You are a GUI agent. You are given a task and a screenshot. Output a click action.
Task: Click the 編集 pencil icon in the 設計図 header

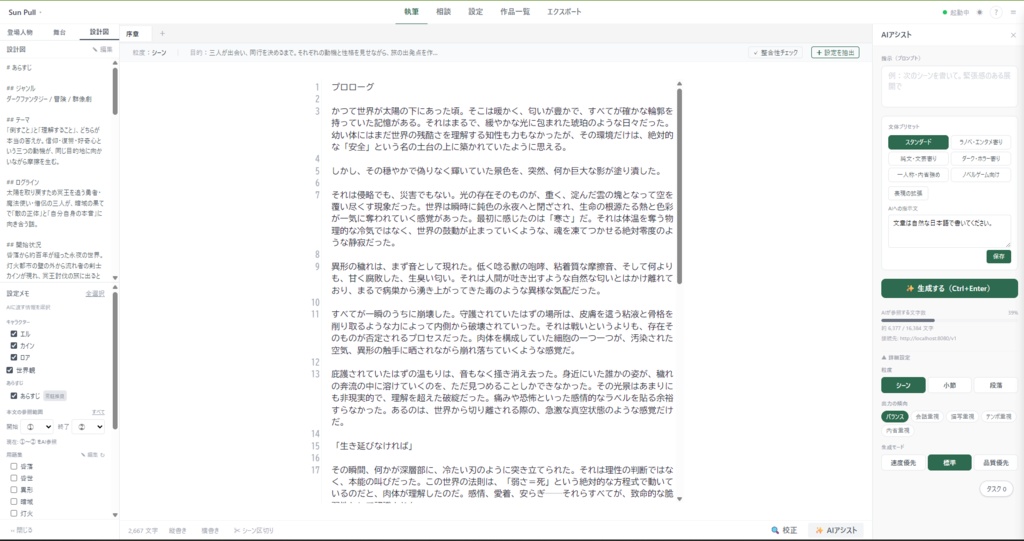point(102,49)
